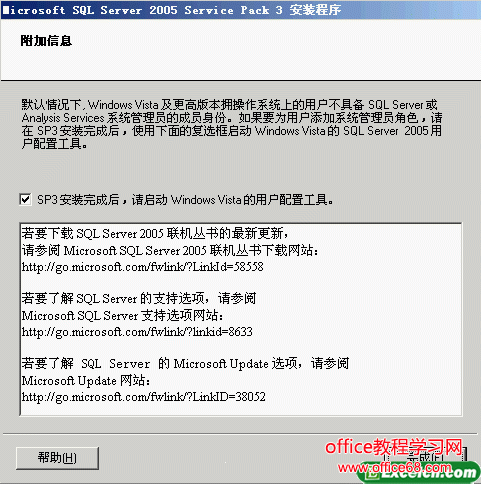Click the red office教程学习网 watermark text
The height and width of the screenshot is (484, 481).
[394, 447]
